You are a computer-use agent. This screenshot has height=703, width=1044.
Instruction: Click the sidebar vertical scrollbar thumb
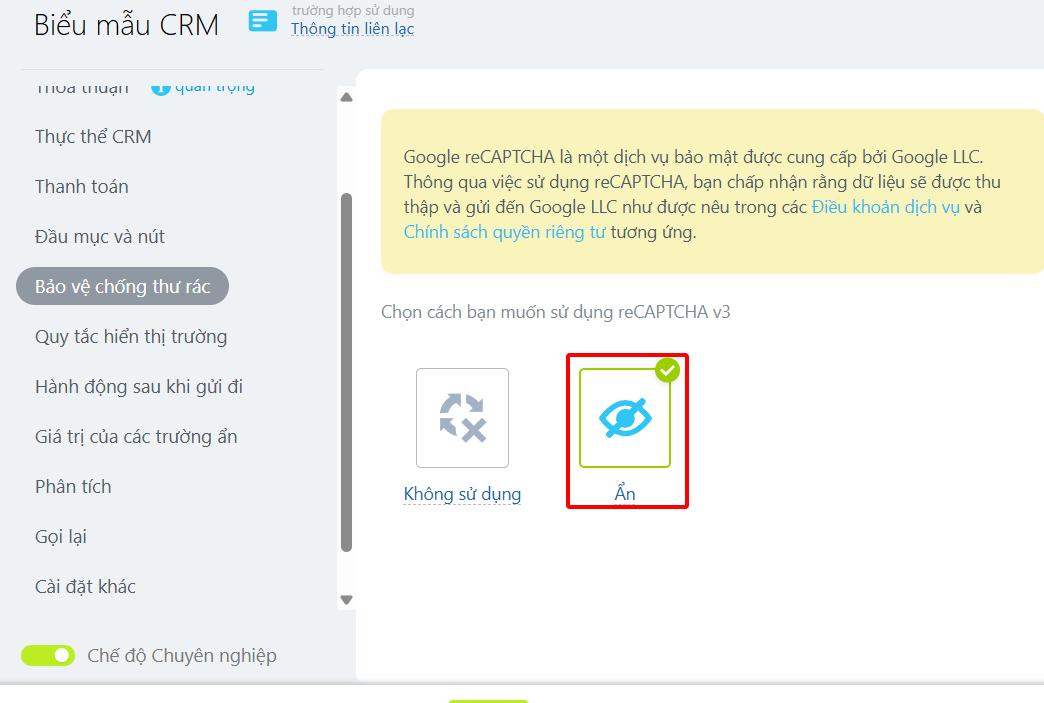point(346,373)
